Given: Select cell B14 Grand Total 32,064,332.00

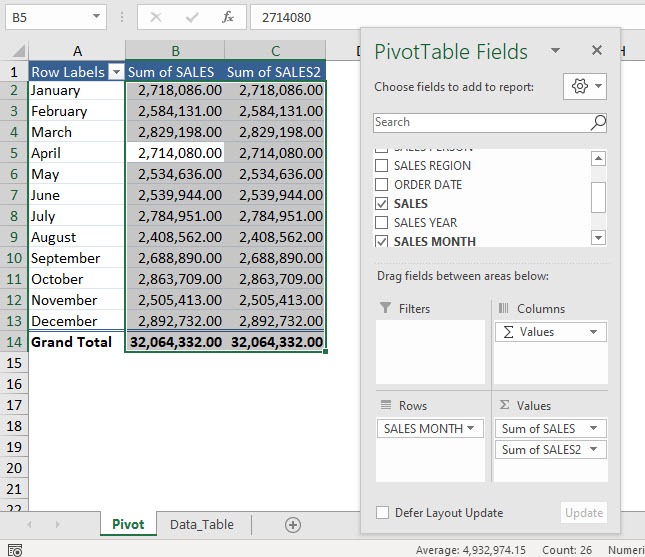Looking at the screenshot, I should pos(175,342).
